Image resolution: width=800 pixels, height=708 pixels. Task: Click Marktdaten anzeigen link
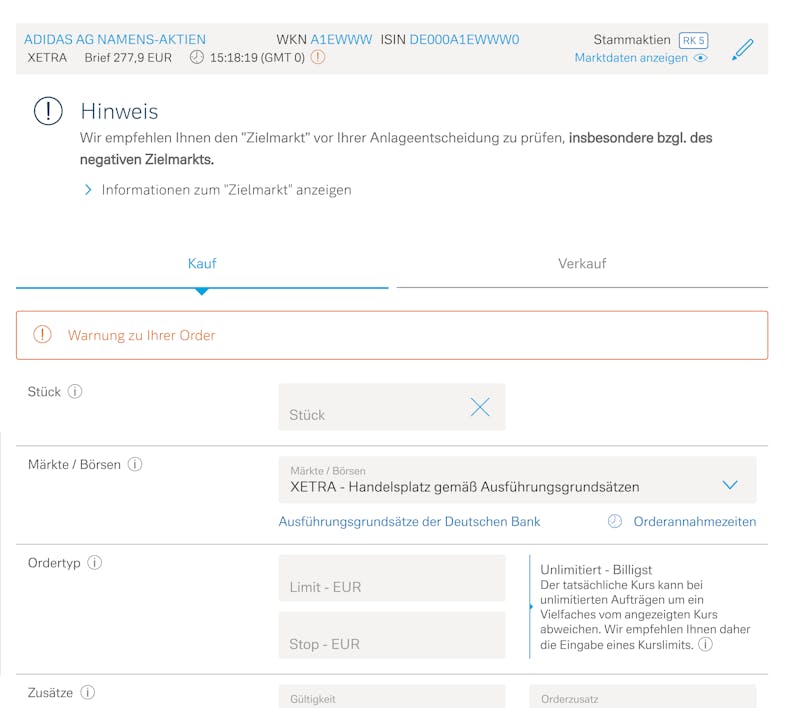(631, 58)
